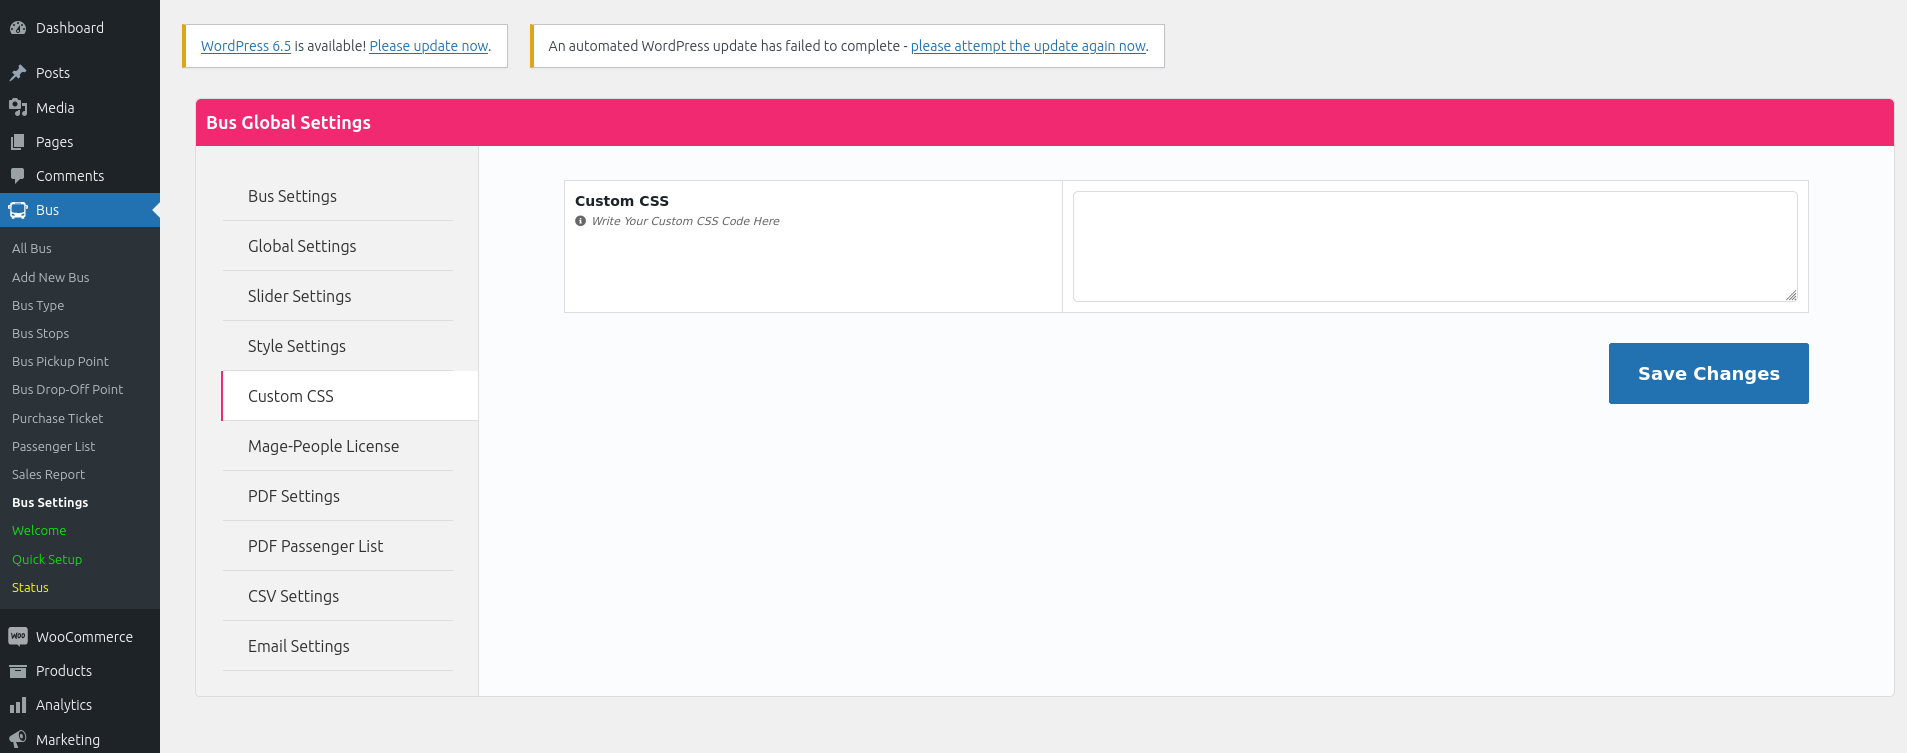Click the Pages icon in sidebar

pos(18,142)
